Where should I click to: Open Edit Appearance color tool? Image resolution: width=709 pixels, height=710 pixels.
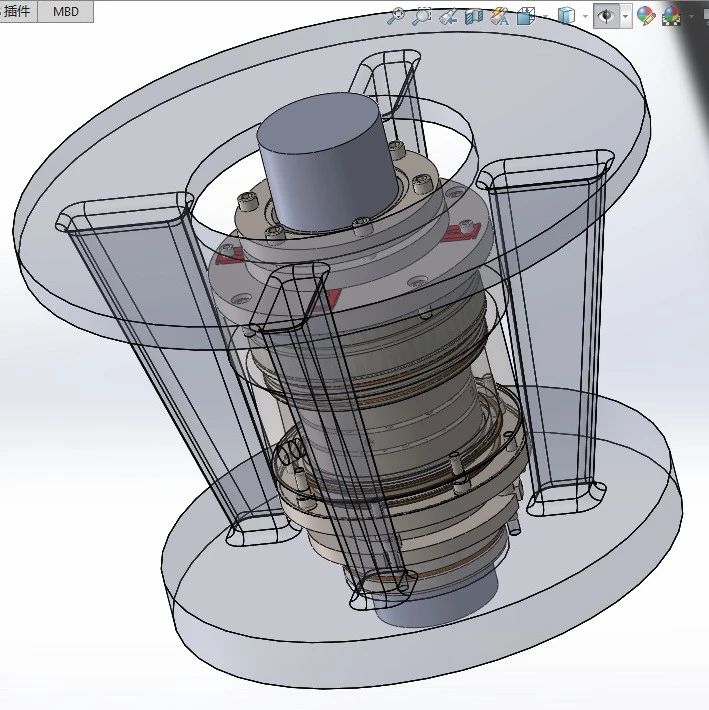click(646, 16)
